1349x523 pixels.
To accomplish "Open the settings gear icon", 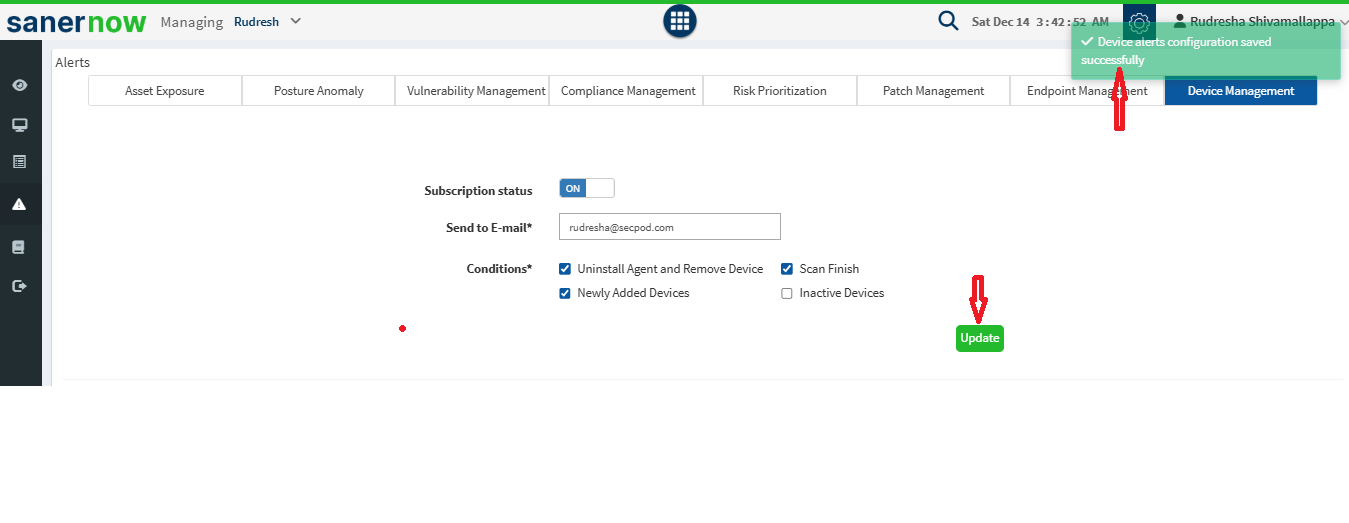I will click(1139, 22).
